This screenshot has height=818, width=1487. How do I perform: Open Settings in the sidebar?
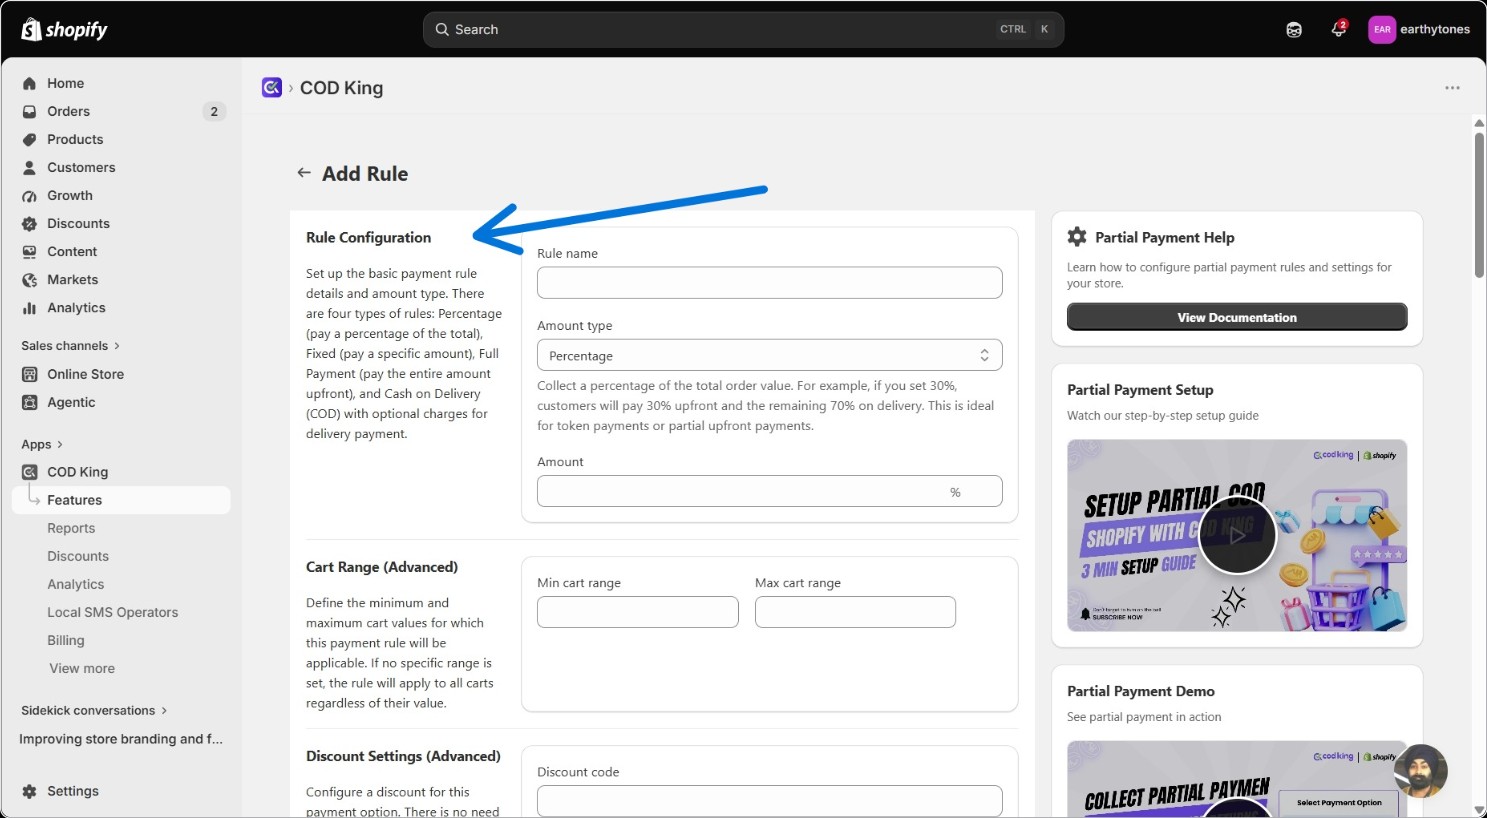(73, 791)
